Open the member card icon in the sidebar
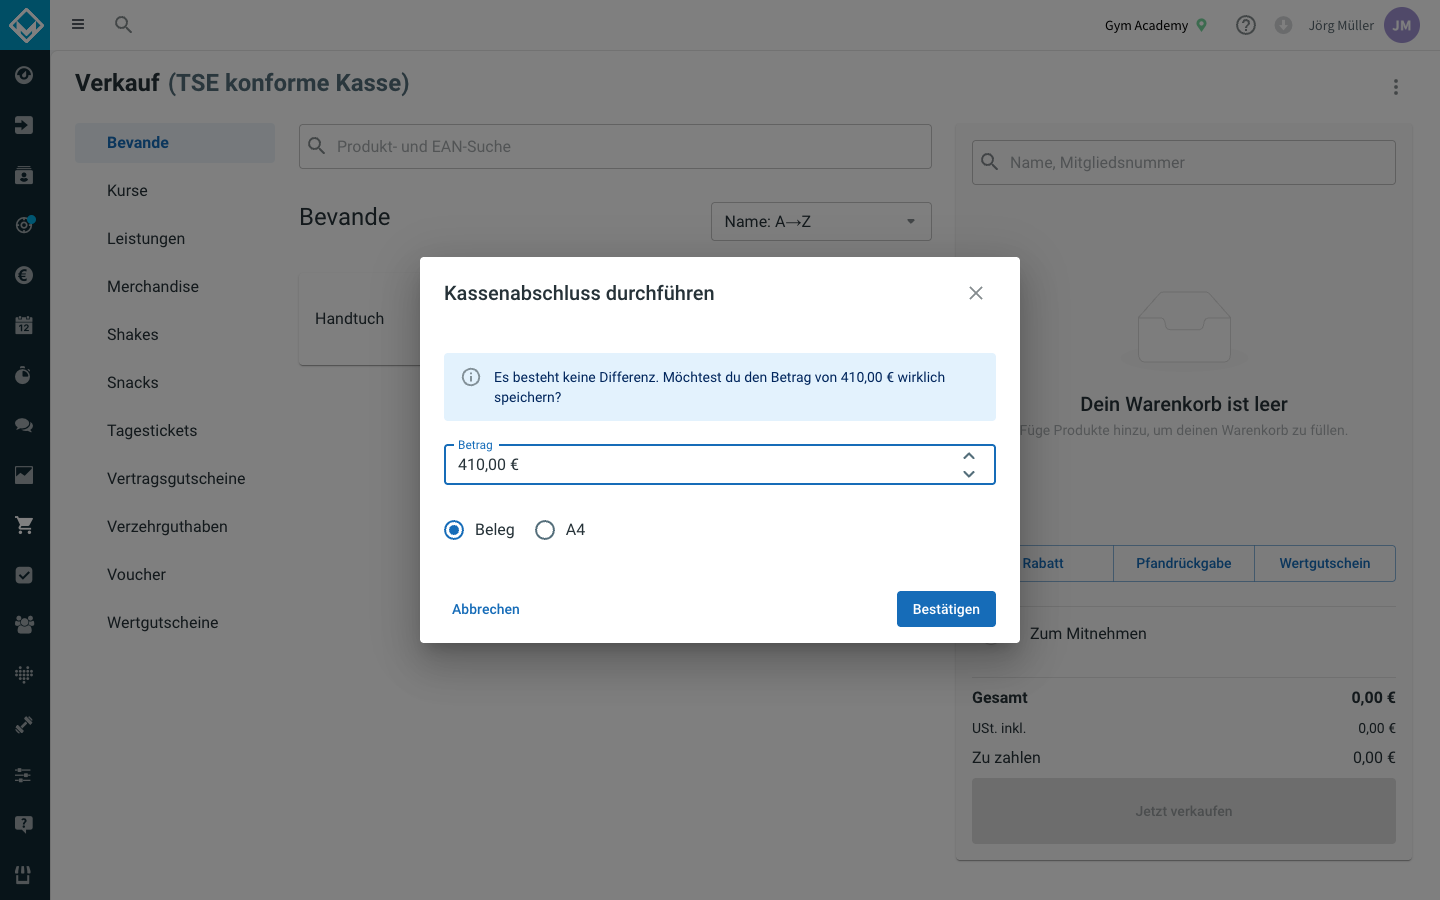The height and width of the screenshot is (900, 1440). (x=24, y=175)
